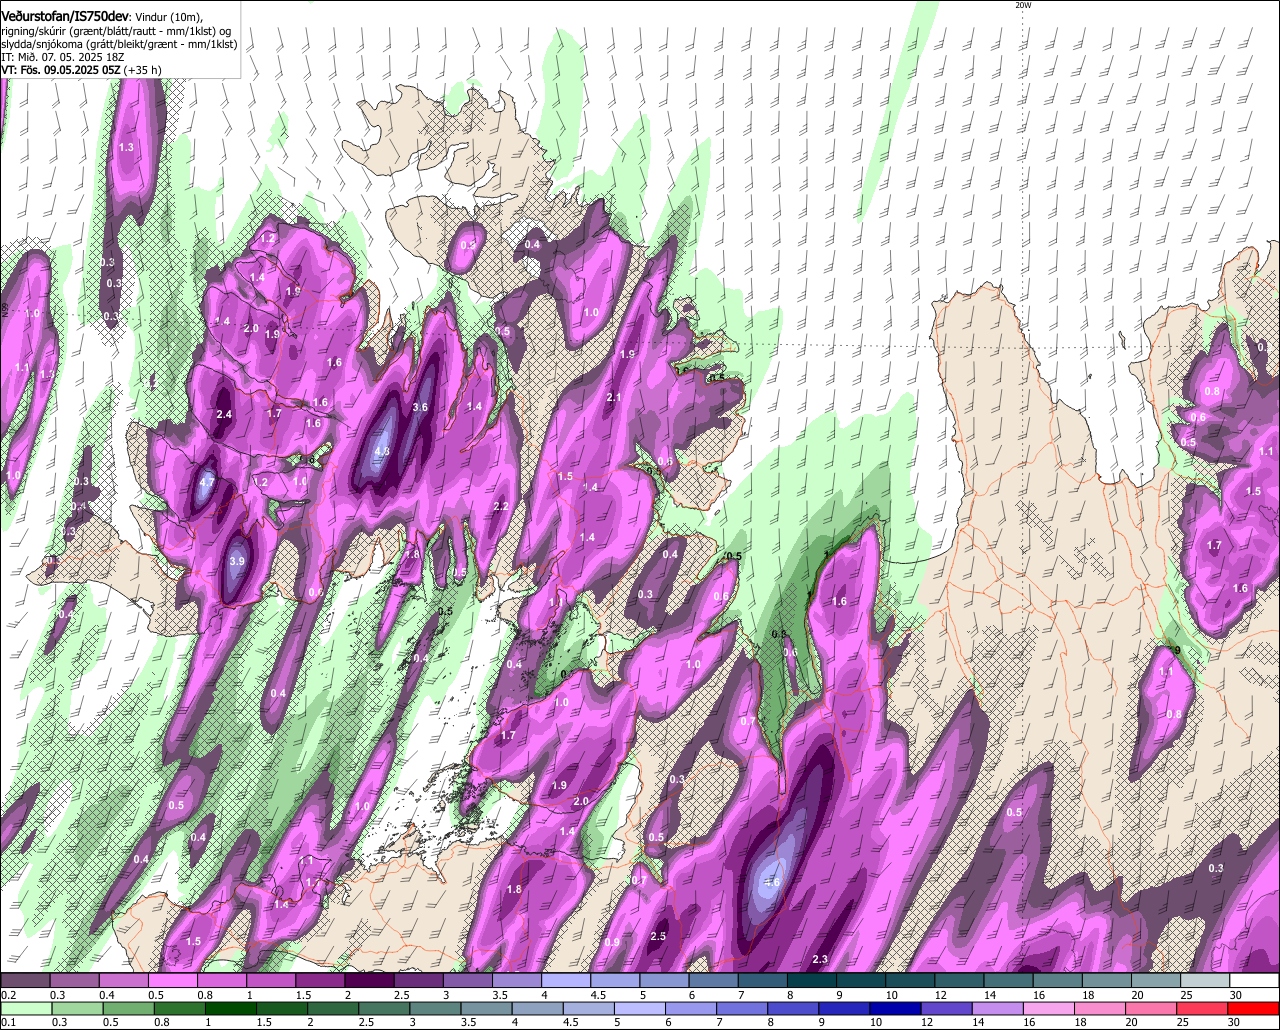Select the upper scale swatch between 0.5 and 0.8
Image resolution: width=1280 pixels, height=1030 pixels.
click(x=173, y=981)
